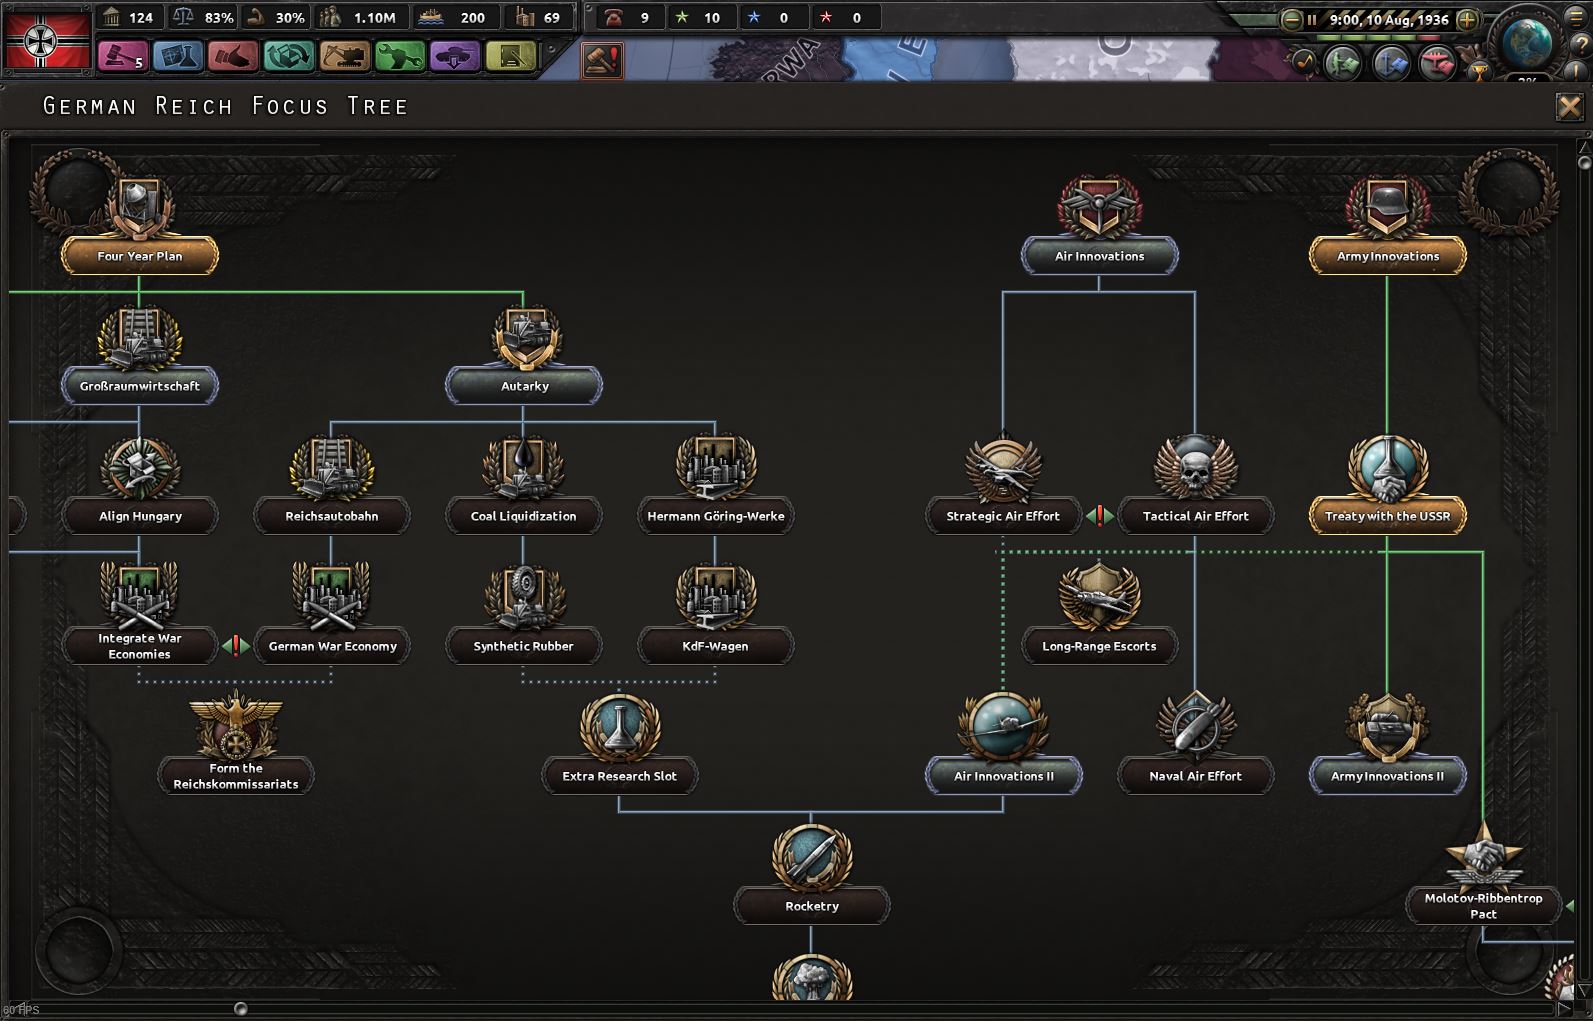Click the stability 83% indicator
This screenshot has width=1593, height=1021.
coord(204,18)
